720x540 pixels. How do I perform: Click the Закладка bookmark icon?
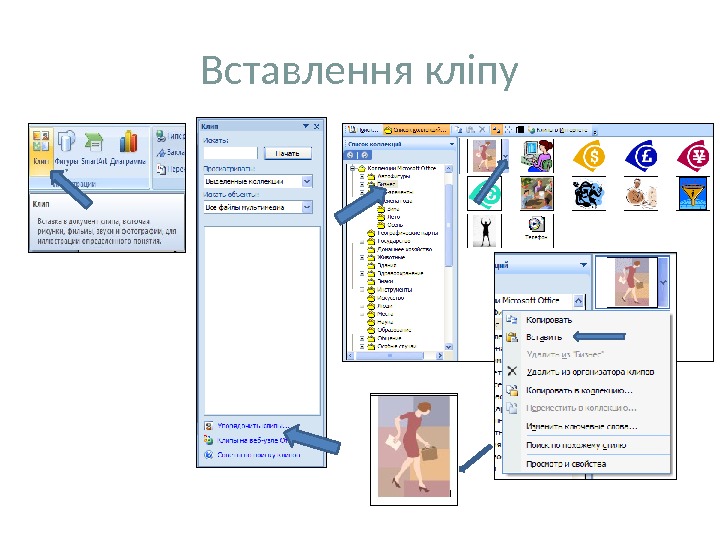(161, 152)
